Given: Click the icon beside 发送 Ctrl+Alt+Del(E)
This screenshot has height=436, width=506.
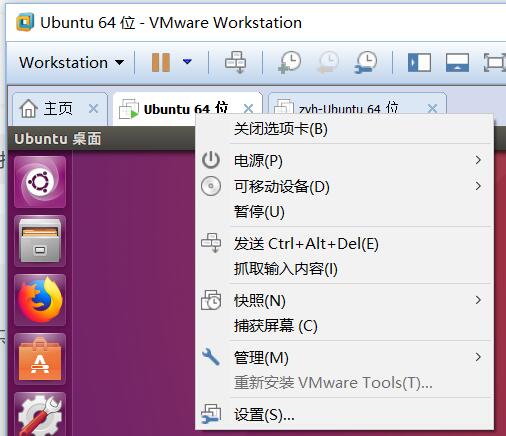Looking at the screenshot, I should (x=211, y=243).
